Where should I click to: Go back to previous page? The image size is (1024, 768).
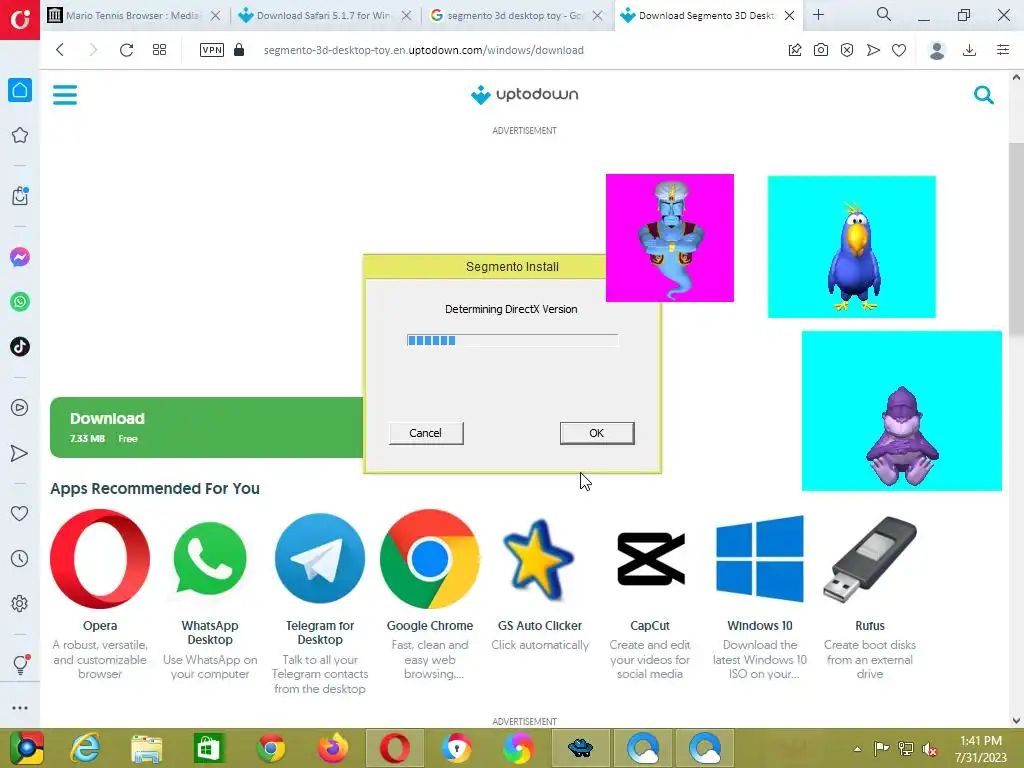point(60,50)
